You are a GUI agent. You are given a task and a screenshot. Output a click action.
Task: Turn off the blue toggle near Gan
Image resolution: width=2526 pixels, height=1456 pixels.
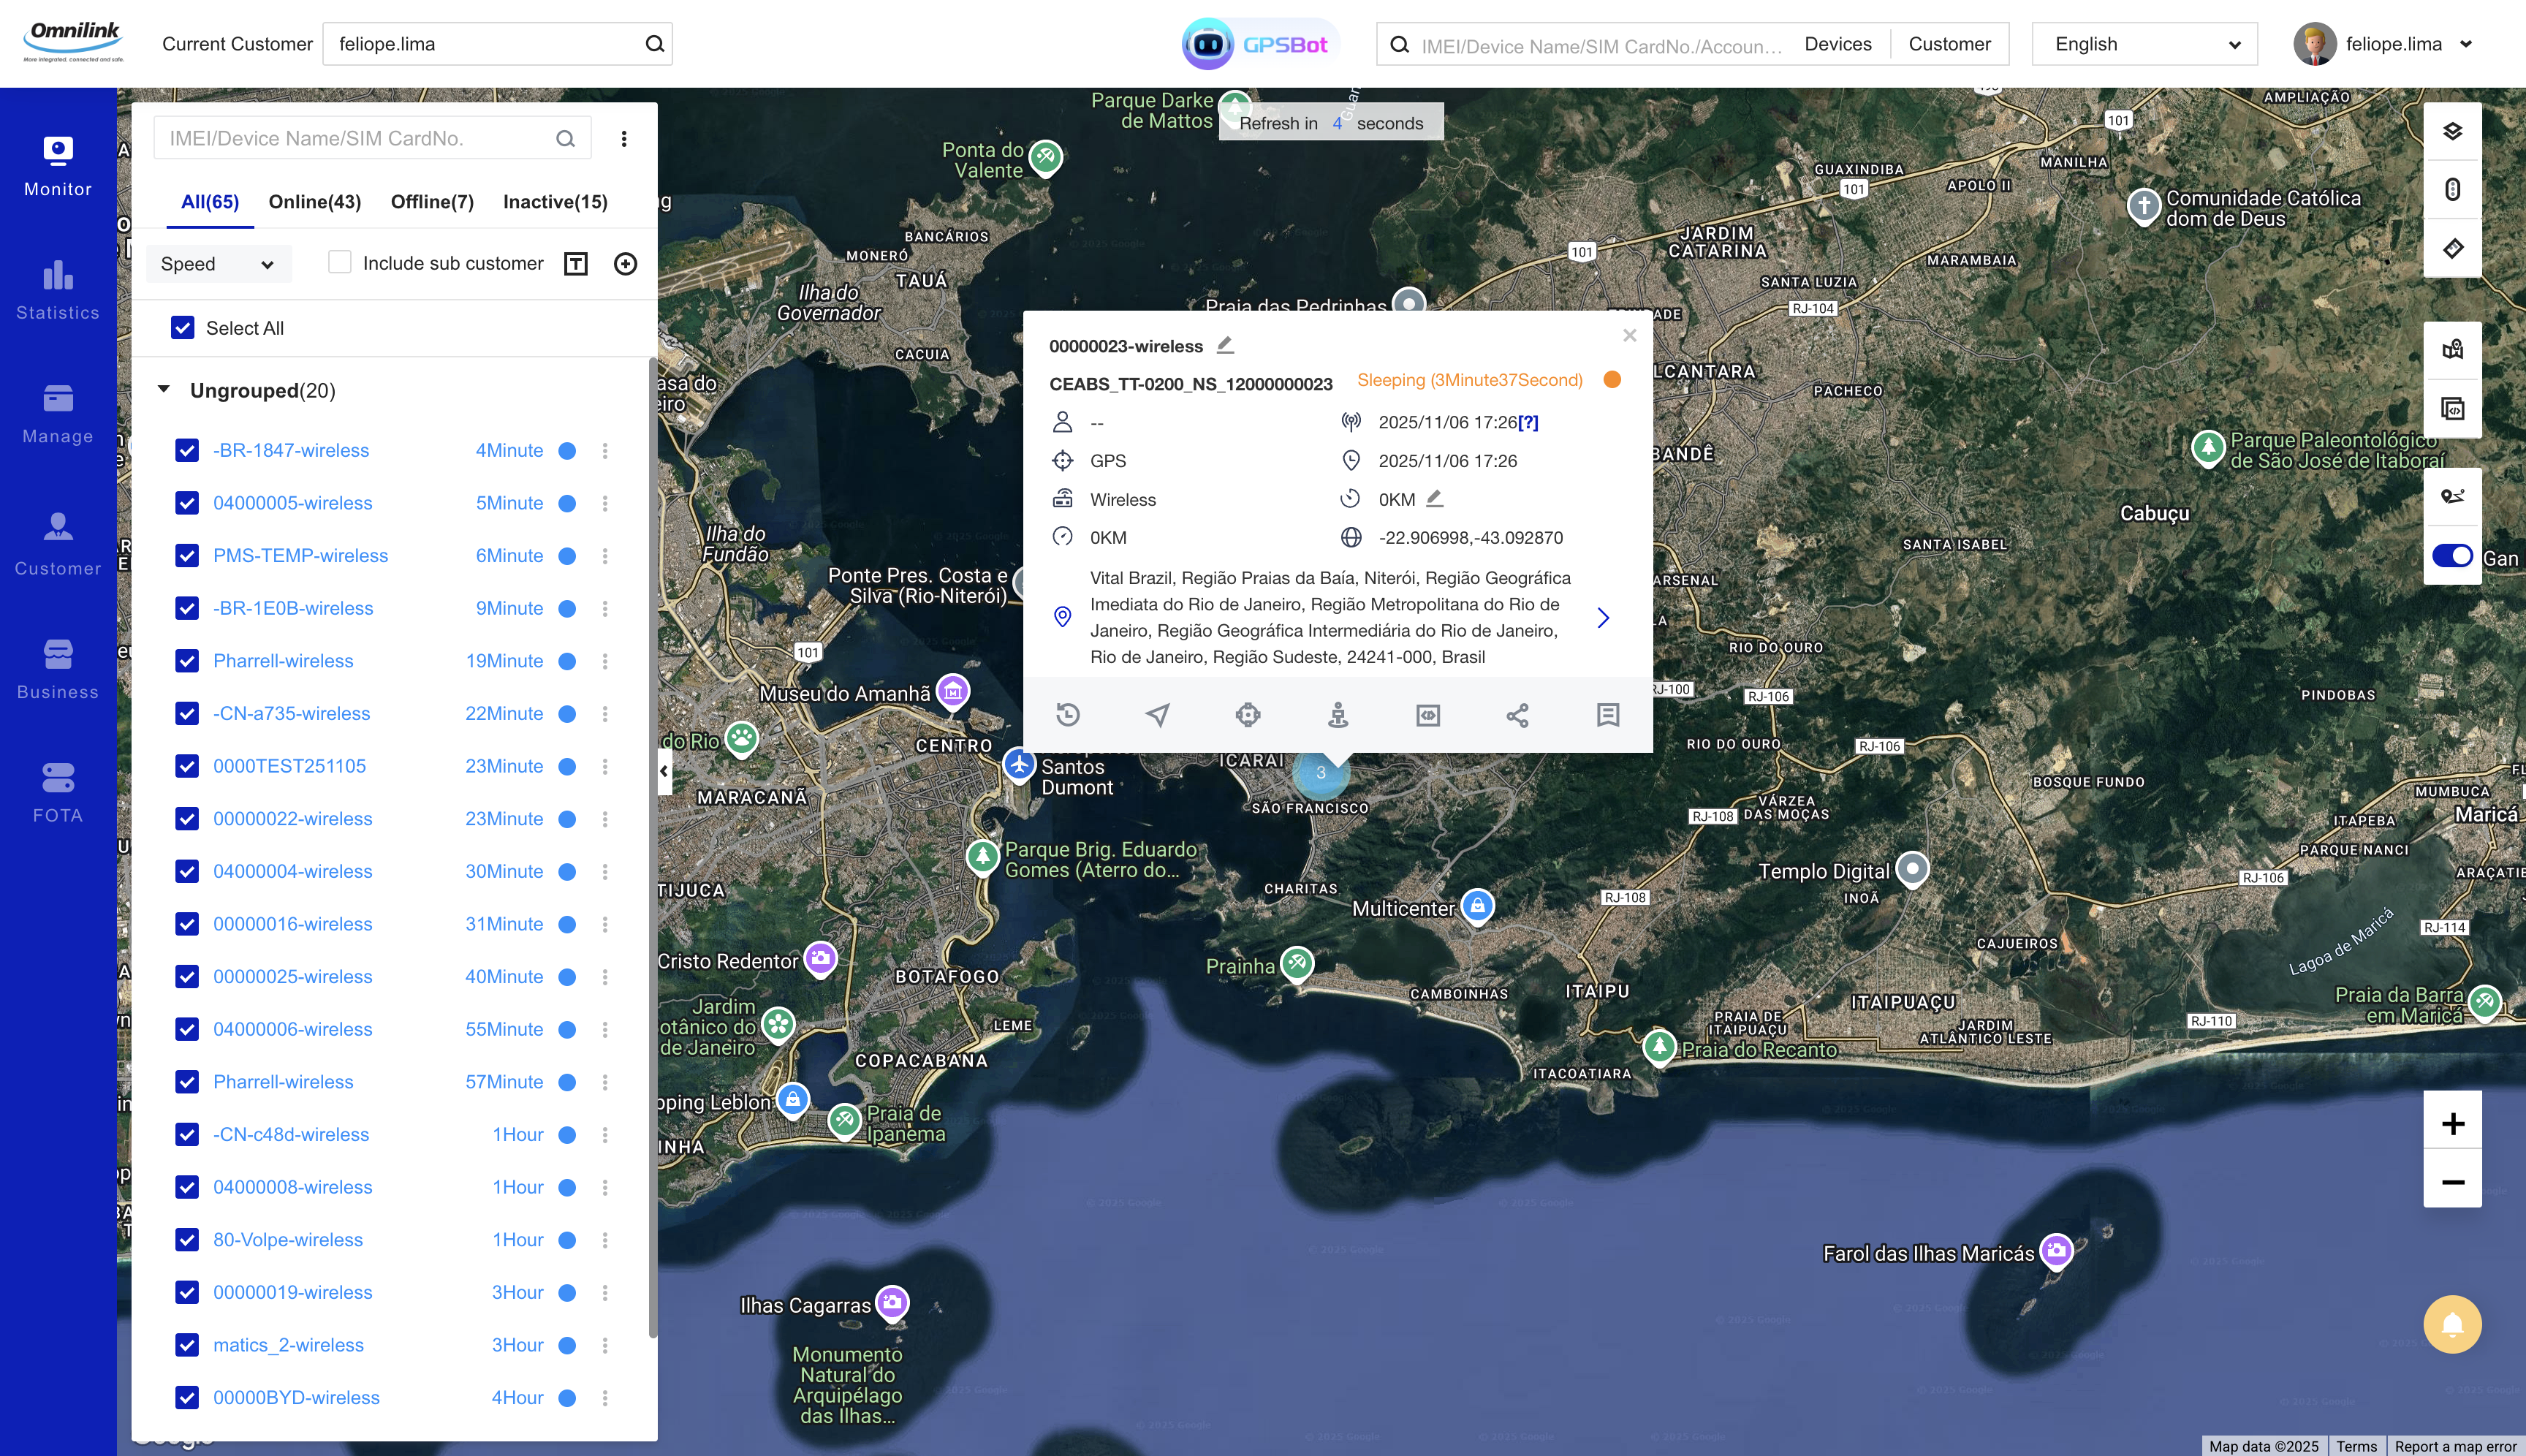click(x=2452, y=556)
